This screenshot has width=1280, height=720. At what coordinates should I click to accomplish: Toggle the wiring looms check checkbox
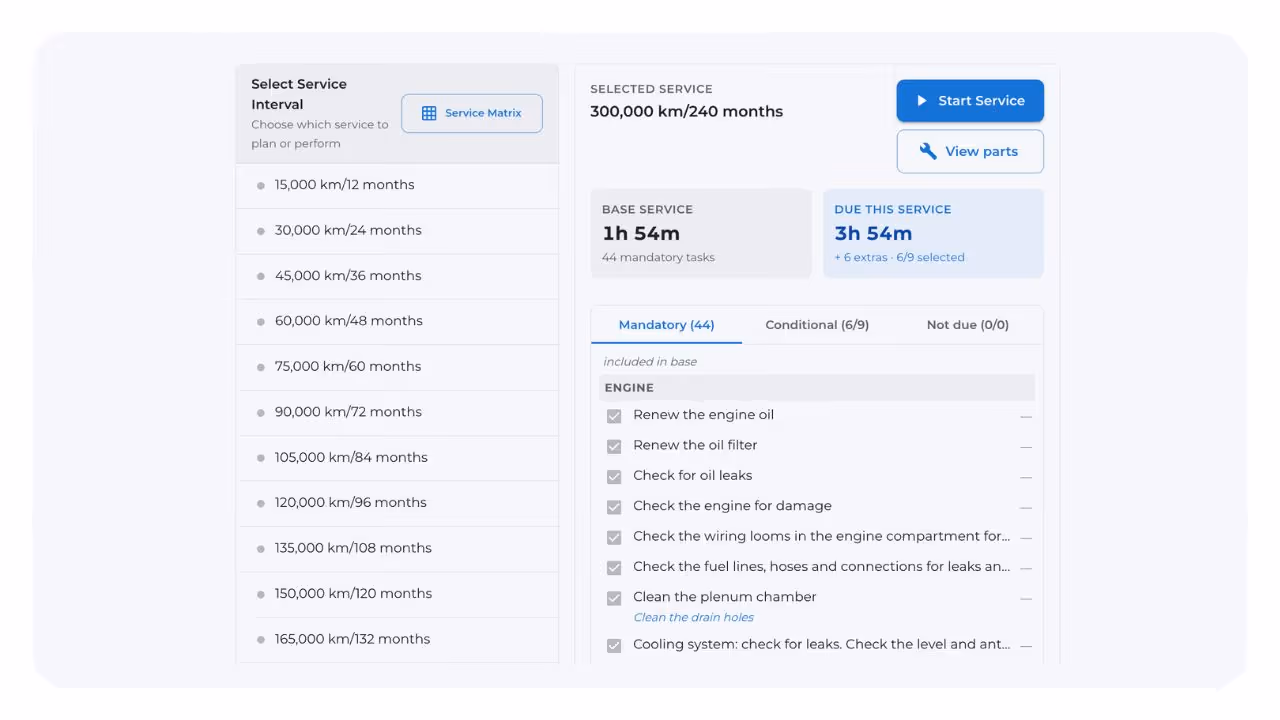[614, 537]
